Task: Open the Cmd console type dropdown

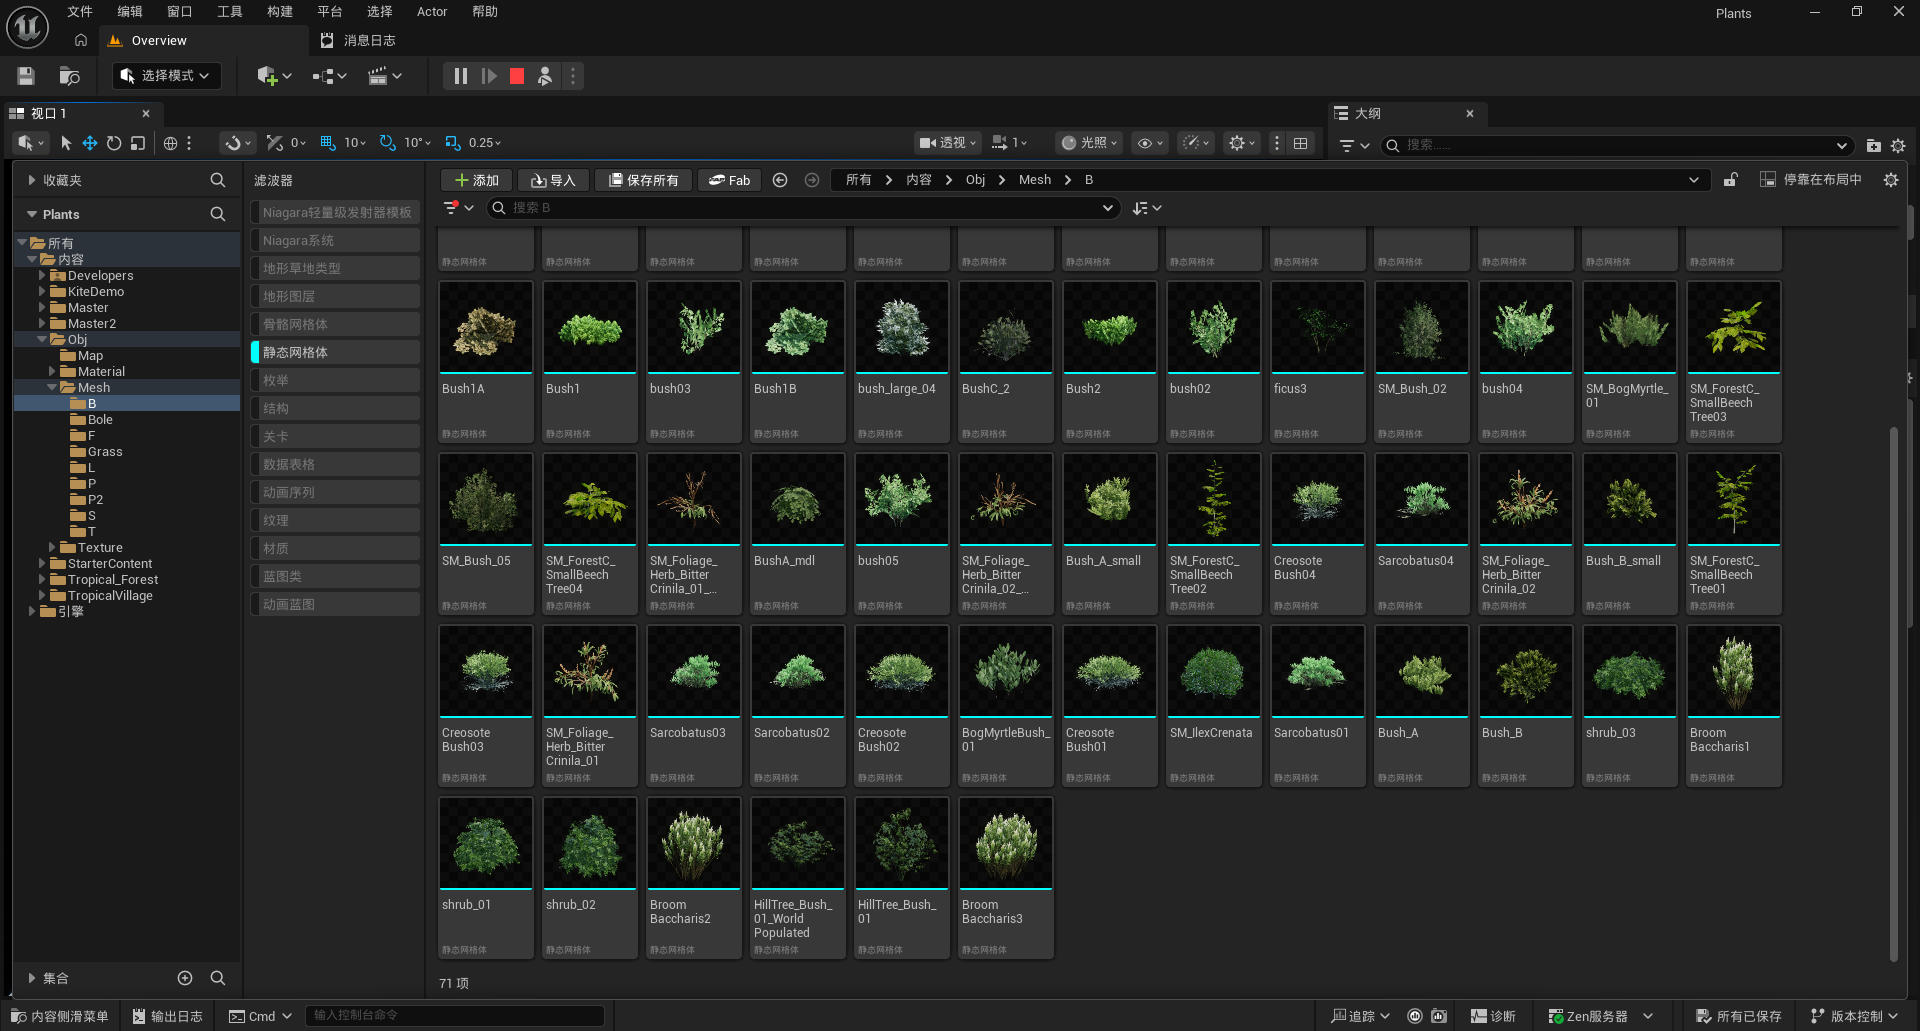Action: tap(261, 1016)
